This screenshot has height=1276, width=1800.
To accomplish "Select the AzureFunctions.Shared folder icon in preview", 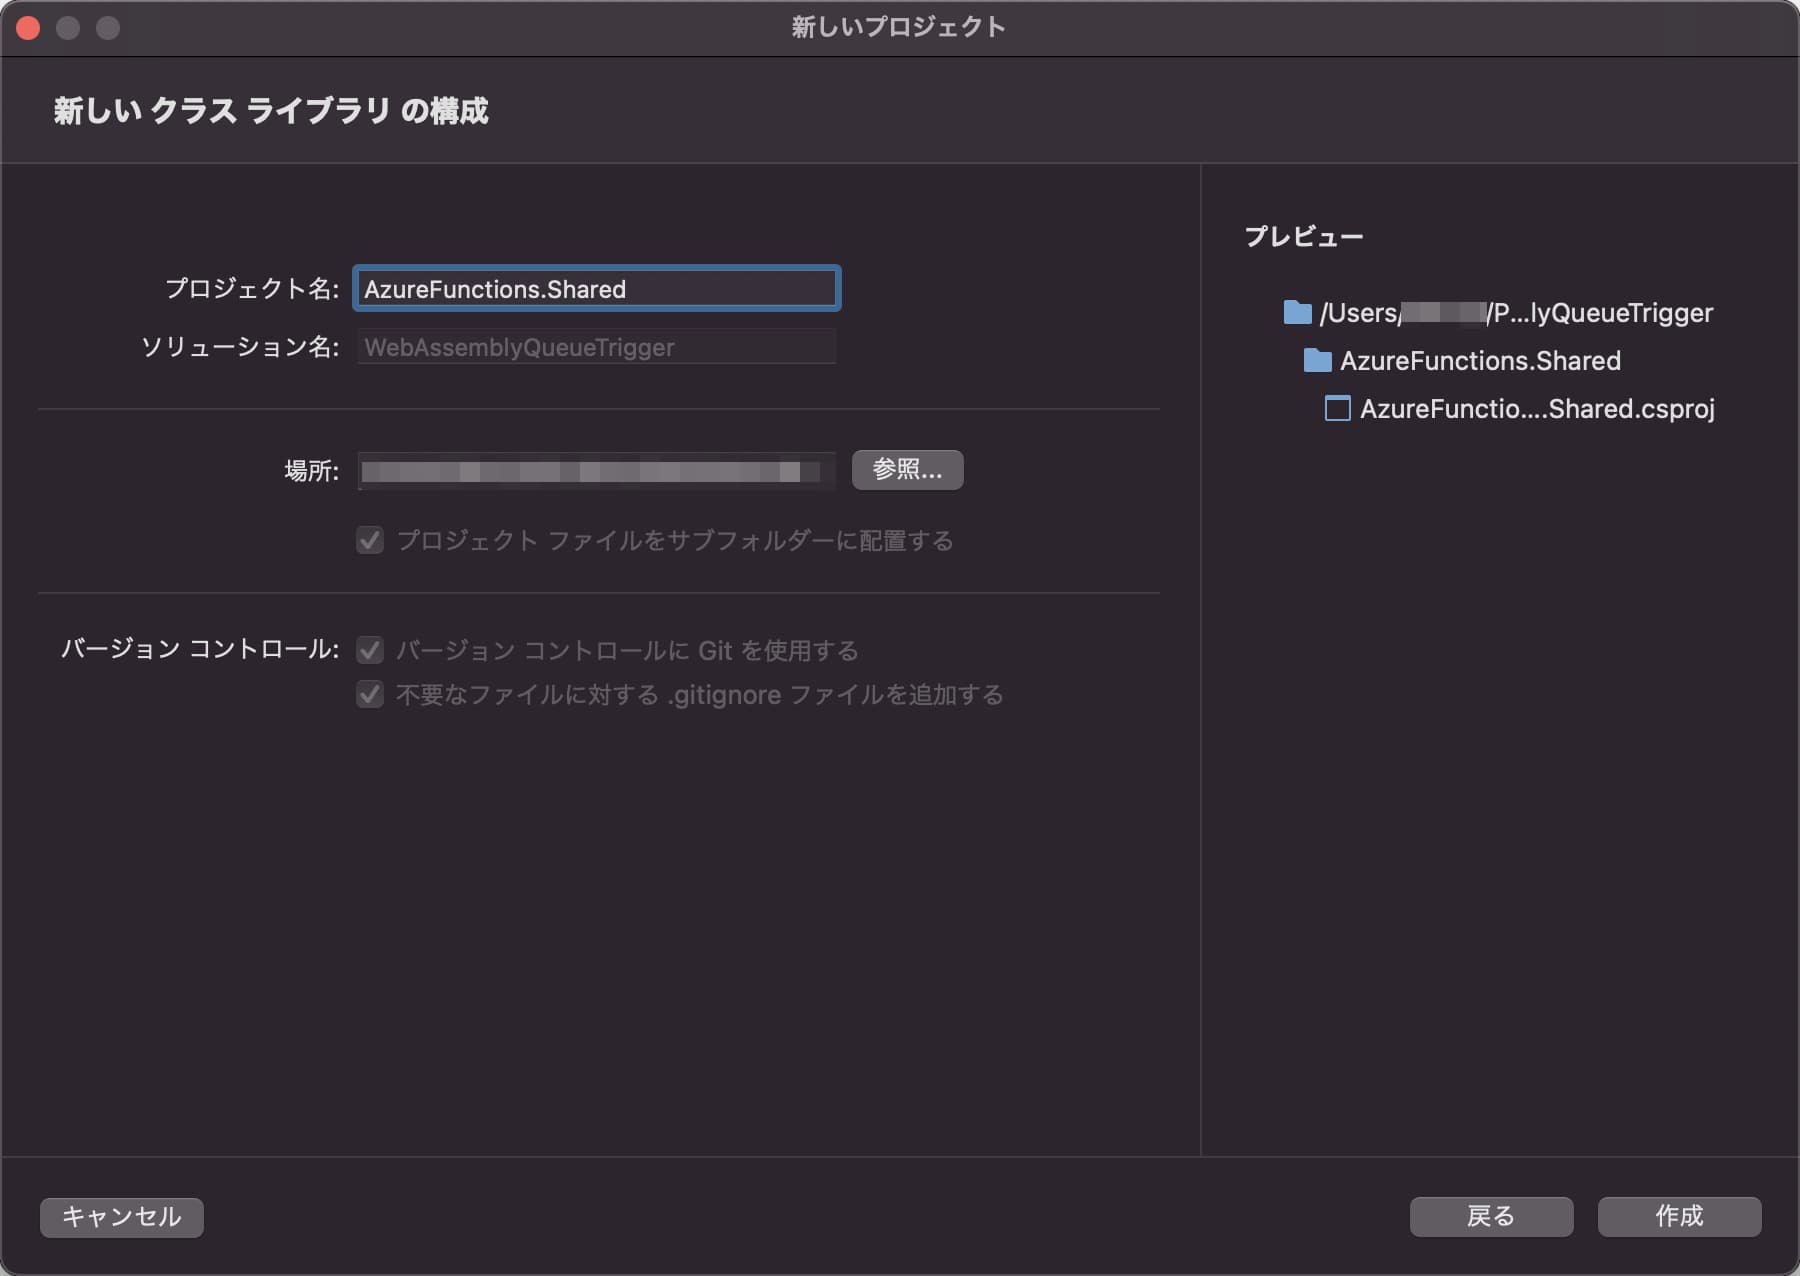I will pos(1318,361).
